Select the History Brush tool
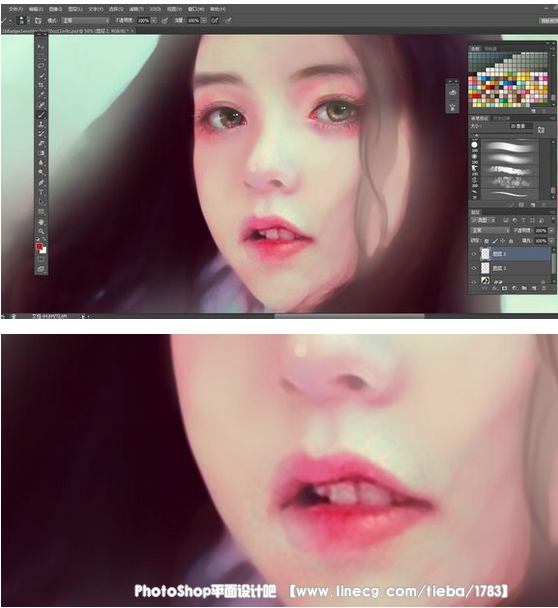 pyautogui.click(x=41, y=134)
